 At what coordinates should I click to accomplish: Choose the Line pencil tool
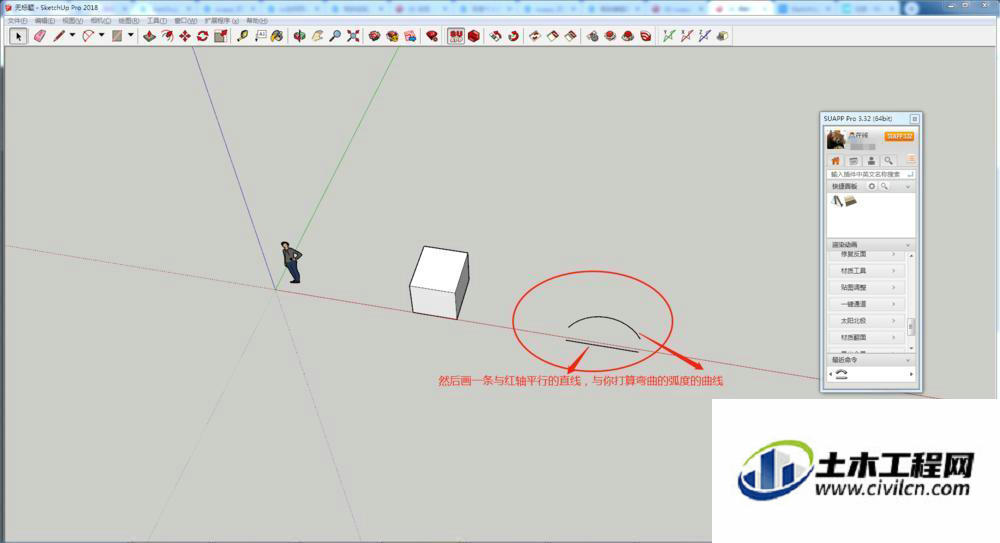[59, 36]
